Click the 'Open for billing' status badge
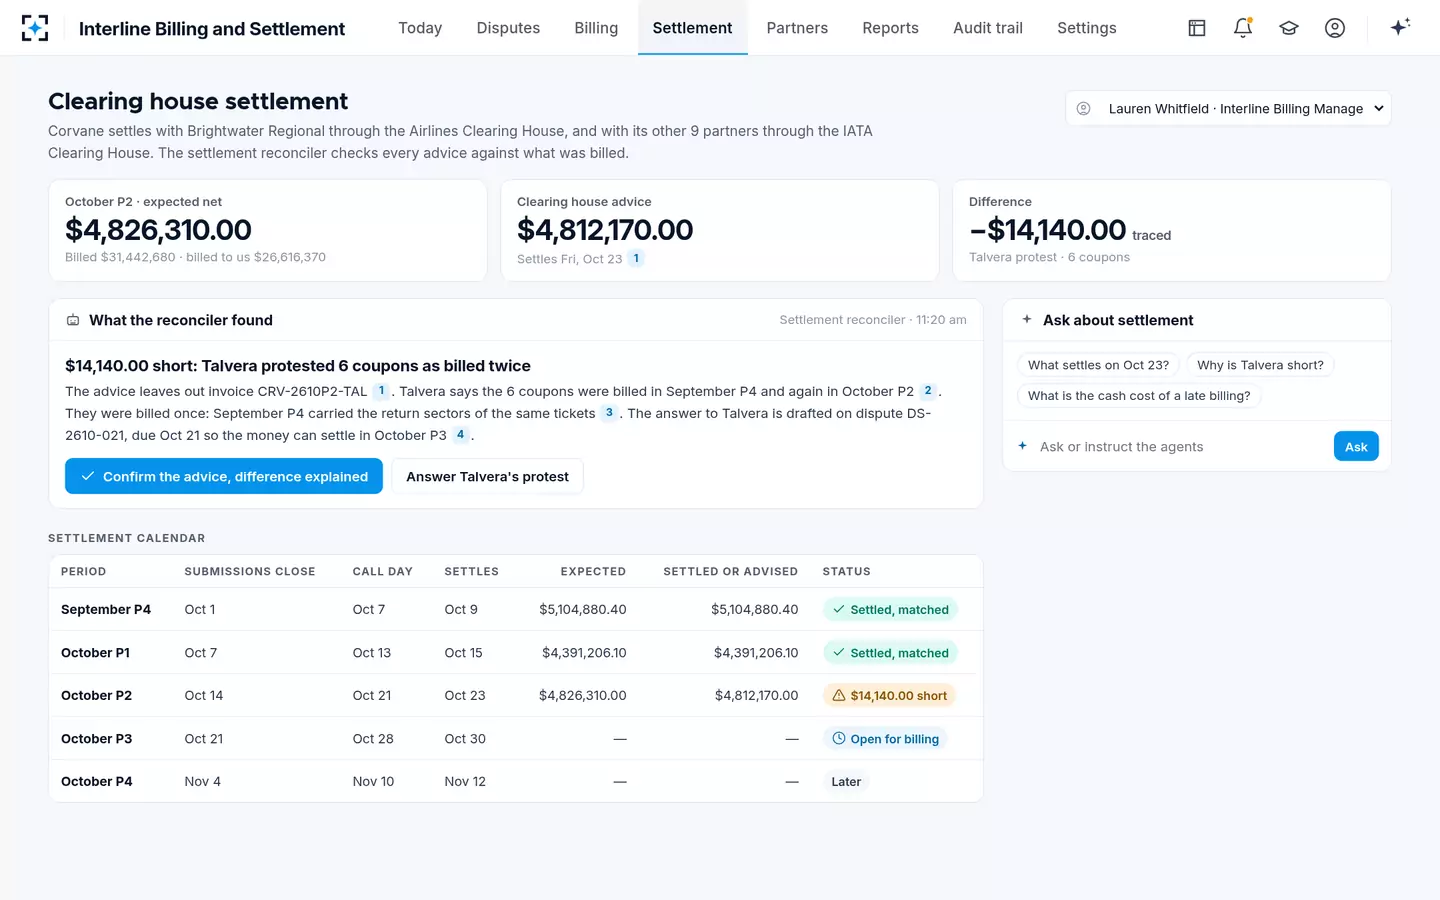 [885, 739]
